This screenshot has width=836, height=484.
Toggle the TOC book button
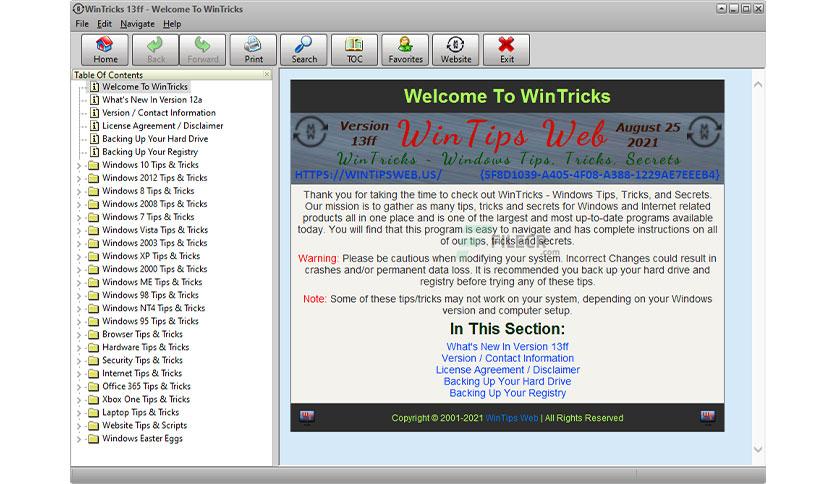pos(355,50)
